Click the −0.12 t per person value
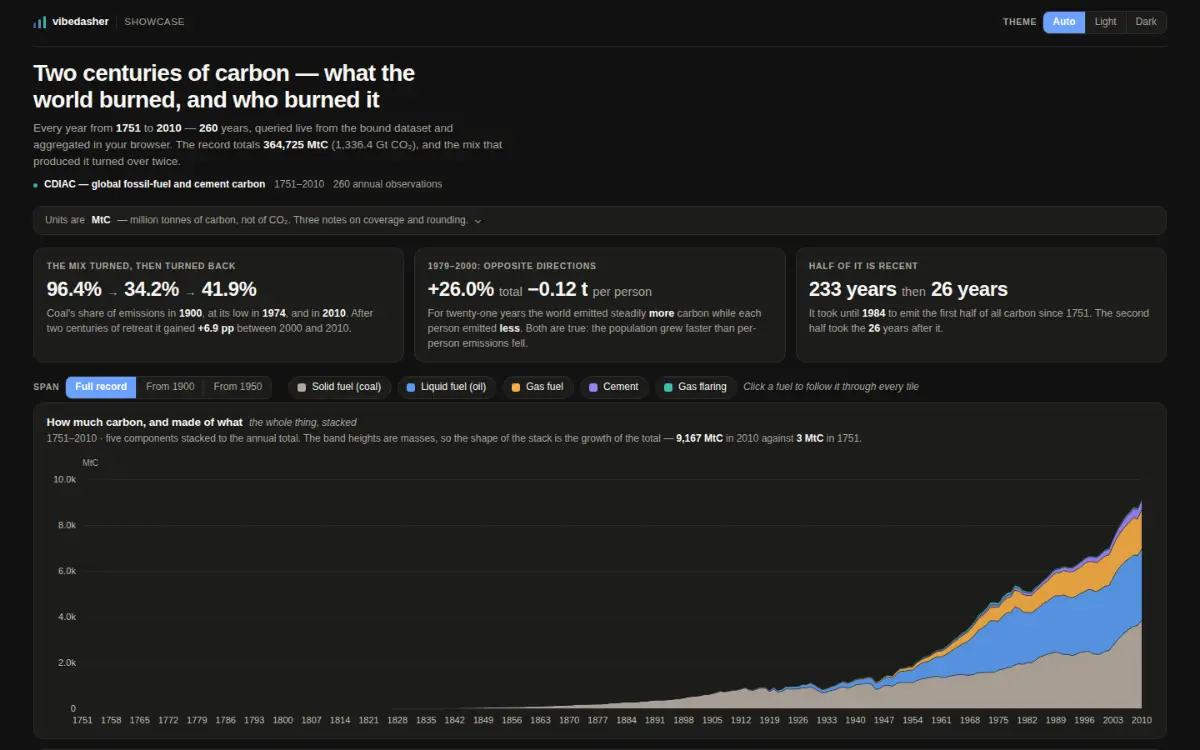The image size is (1200, 750). (558, 290)
